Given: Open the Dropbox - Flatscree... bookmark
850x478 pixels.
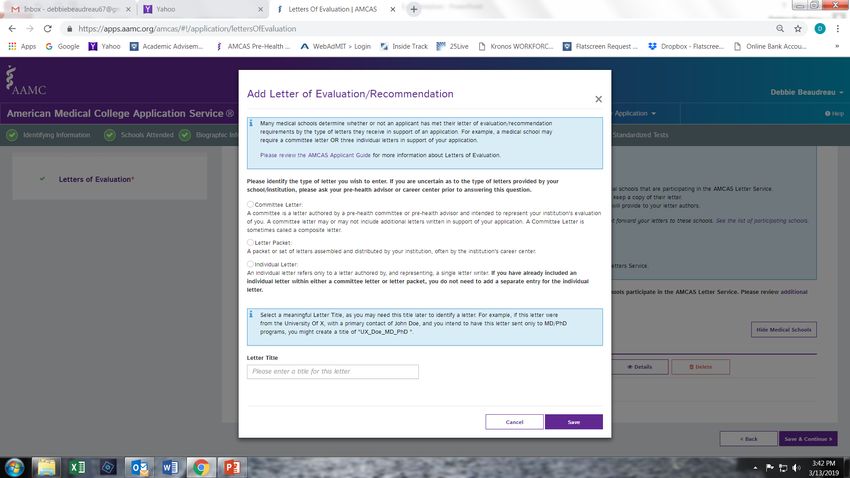Looking at the screenshot, I should pos(686,47).
